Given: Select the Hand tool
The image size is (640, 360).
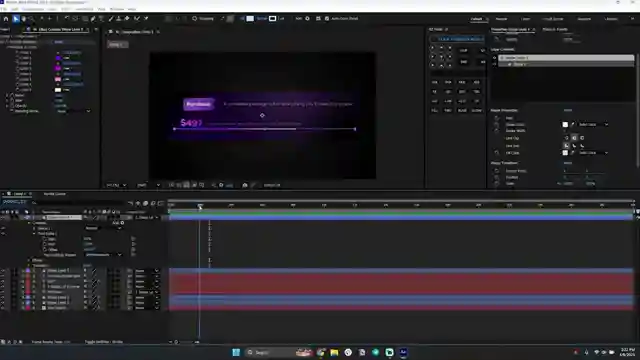Looking at the screenshot, I should click(x=24, y=19).
